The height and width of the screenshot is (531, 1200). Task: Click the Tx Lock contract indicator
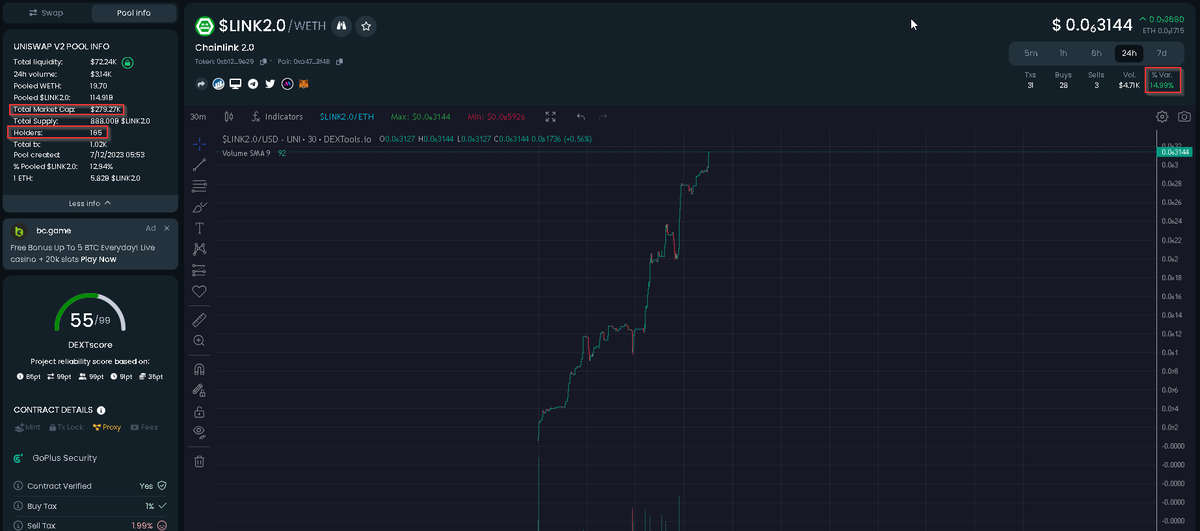66,427
